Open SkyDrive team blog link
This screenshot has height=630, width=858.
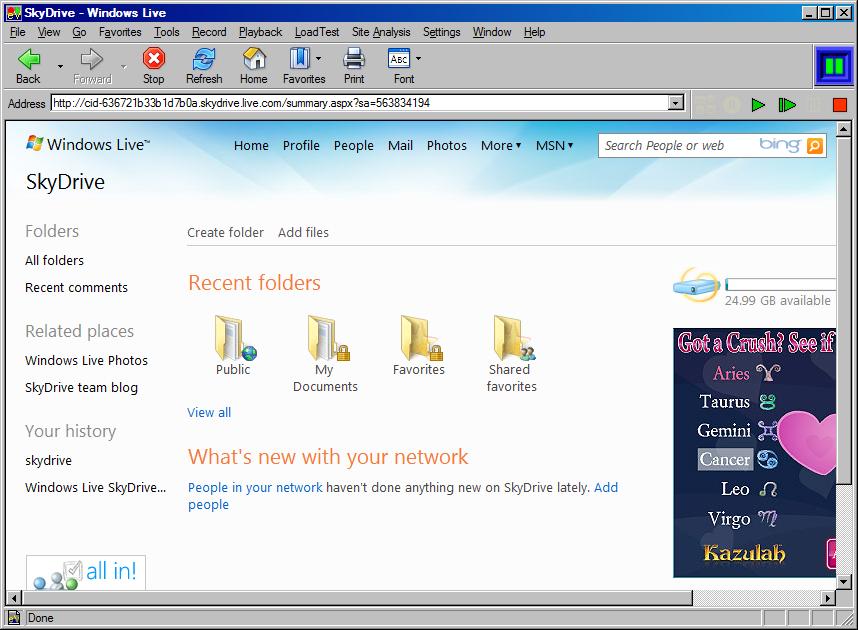(x=82, y=388)
